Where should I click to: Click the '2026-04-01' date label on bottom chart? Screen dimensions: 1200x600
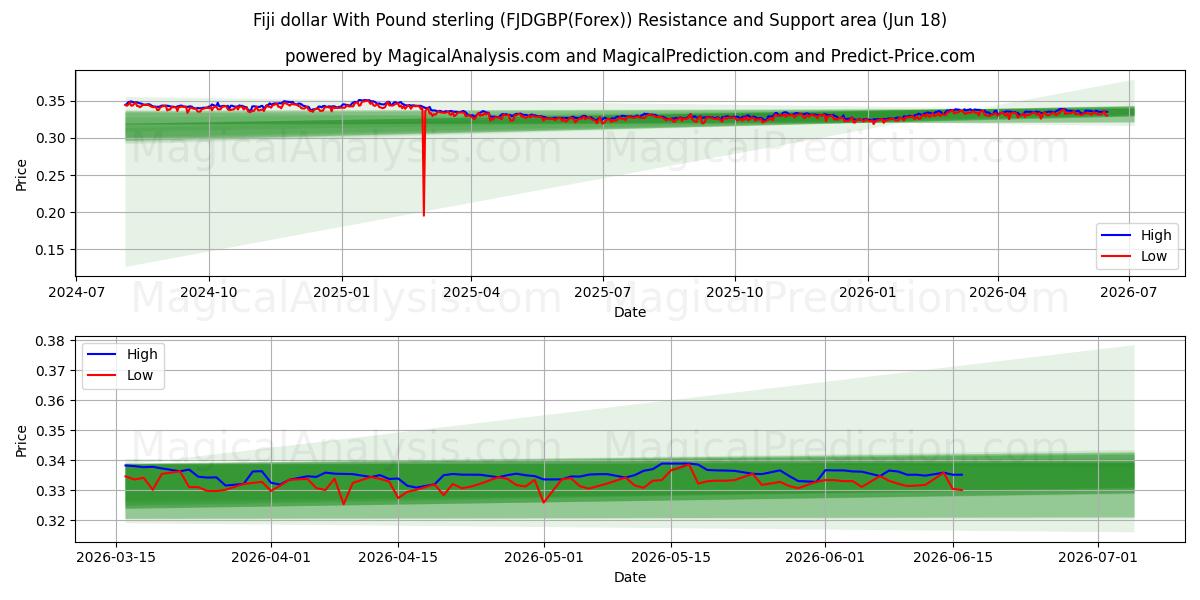pos(271,558)
